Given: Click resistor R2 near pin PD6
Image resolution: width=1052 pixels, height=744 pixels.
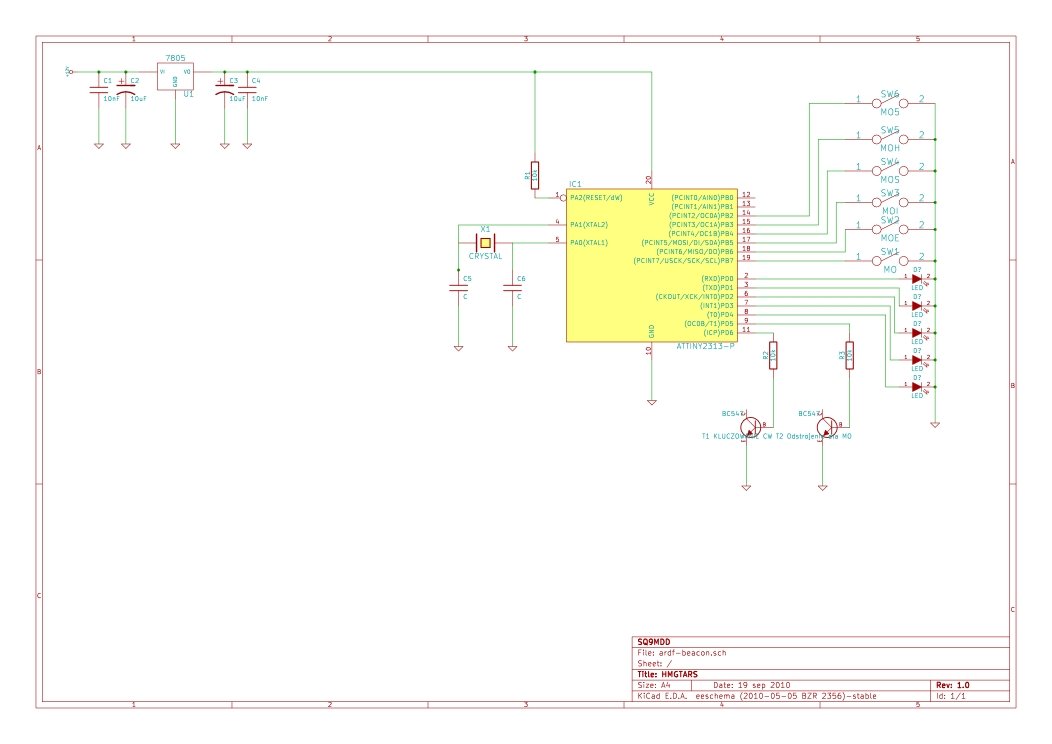Looking at the screenshot, I should click(x=773, y=355).
